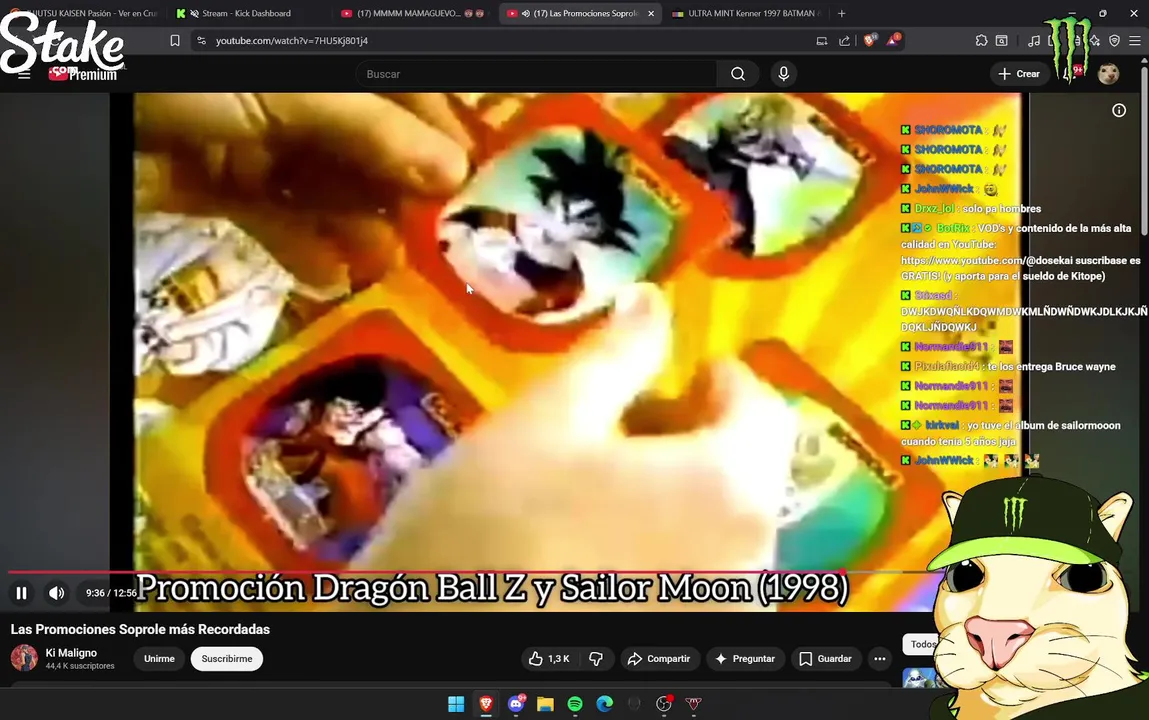This screenshot has width=1149, height=720.
Task: Switch to Stream - Kick Dashboard tab
Action: (x=246, y=13)
